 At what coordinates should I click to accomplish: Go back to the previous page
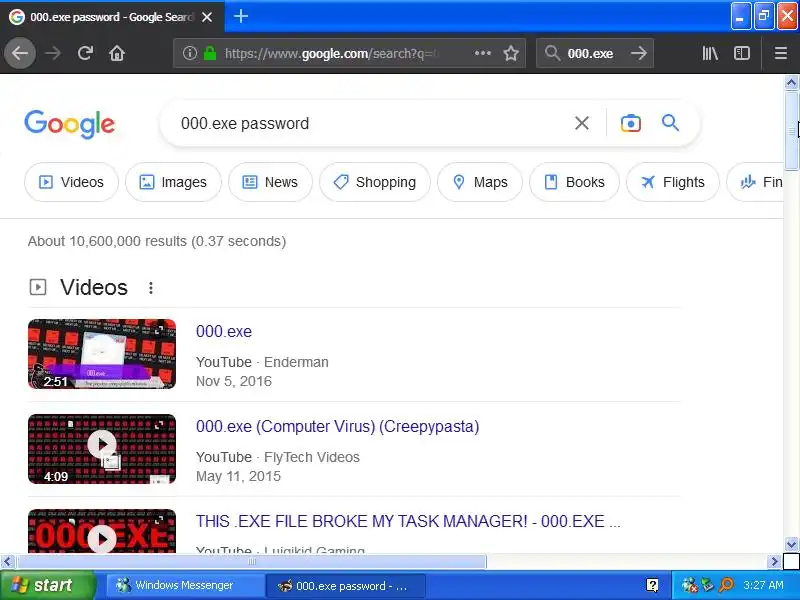pos(20,53)
